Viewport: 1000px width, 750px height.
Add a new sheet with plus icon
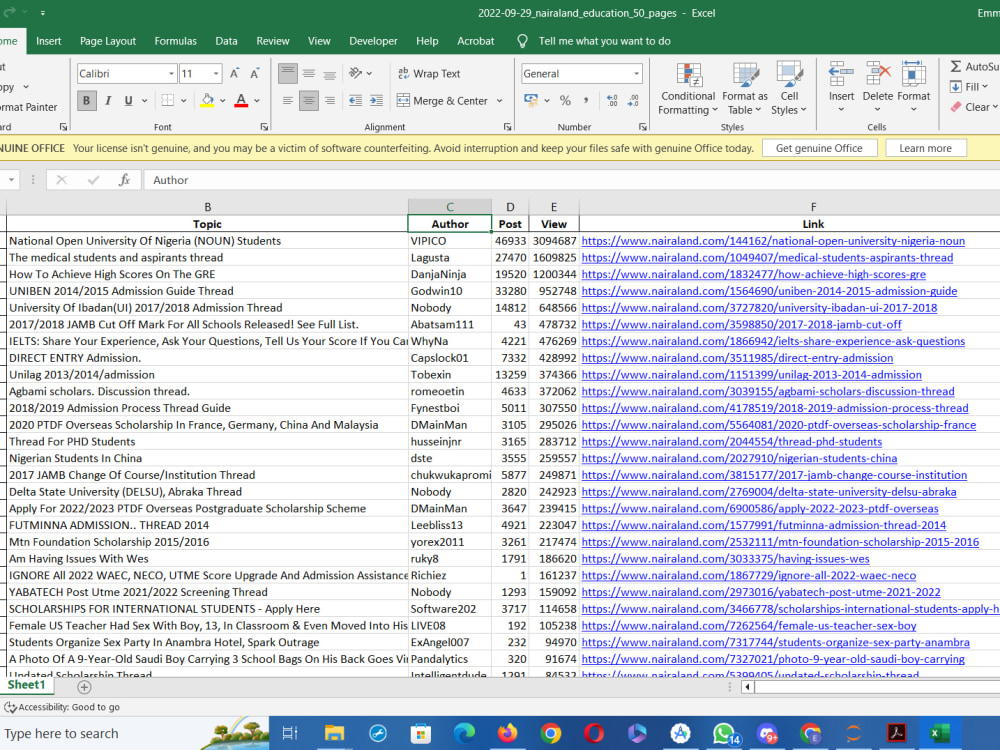(84, 687)
